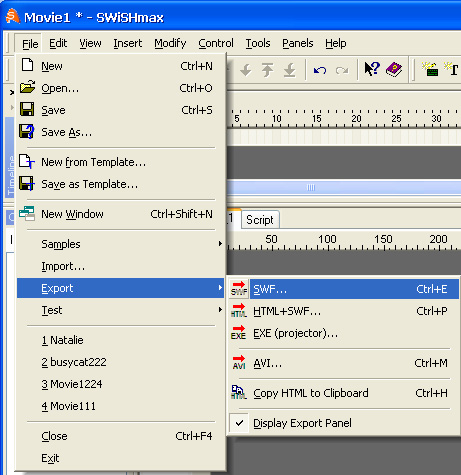This screenshot has height=475, width=461.
Task: Open recent file 3 Movie1224
Action: coord(120,384)
